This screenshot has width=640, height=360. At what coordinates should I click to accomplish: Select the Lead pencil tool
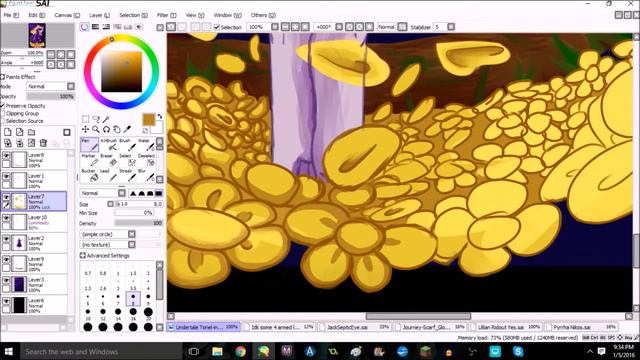108,176
